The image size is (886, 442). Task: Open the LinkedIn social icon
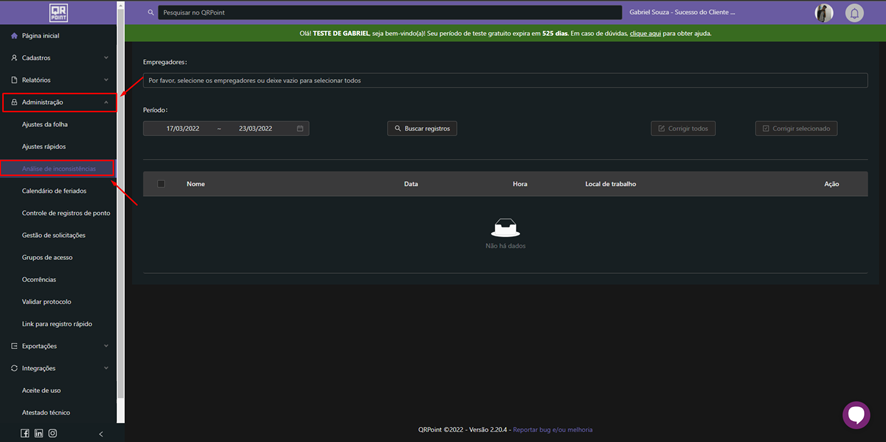[x=39, y=433]
